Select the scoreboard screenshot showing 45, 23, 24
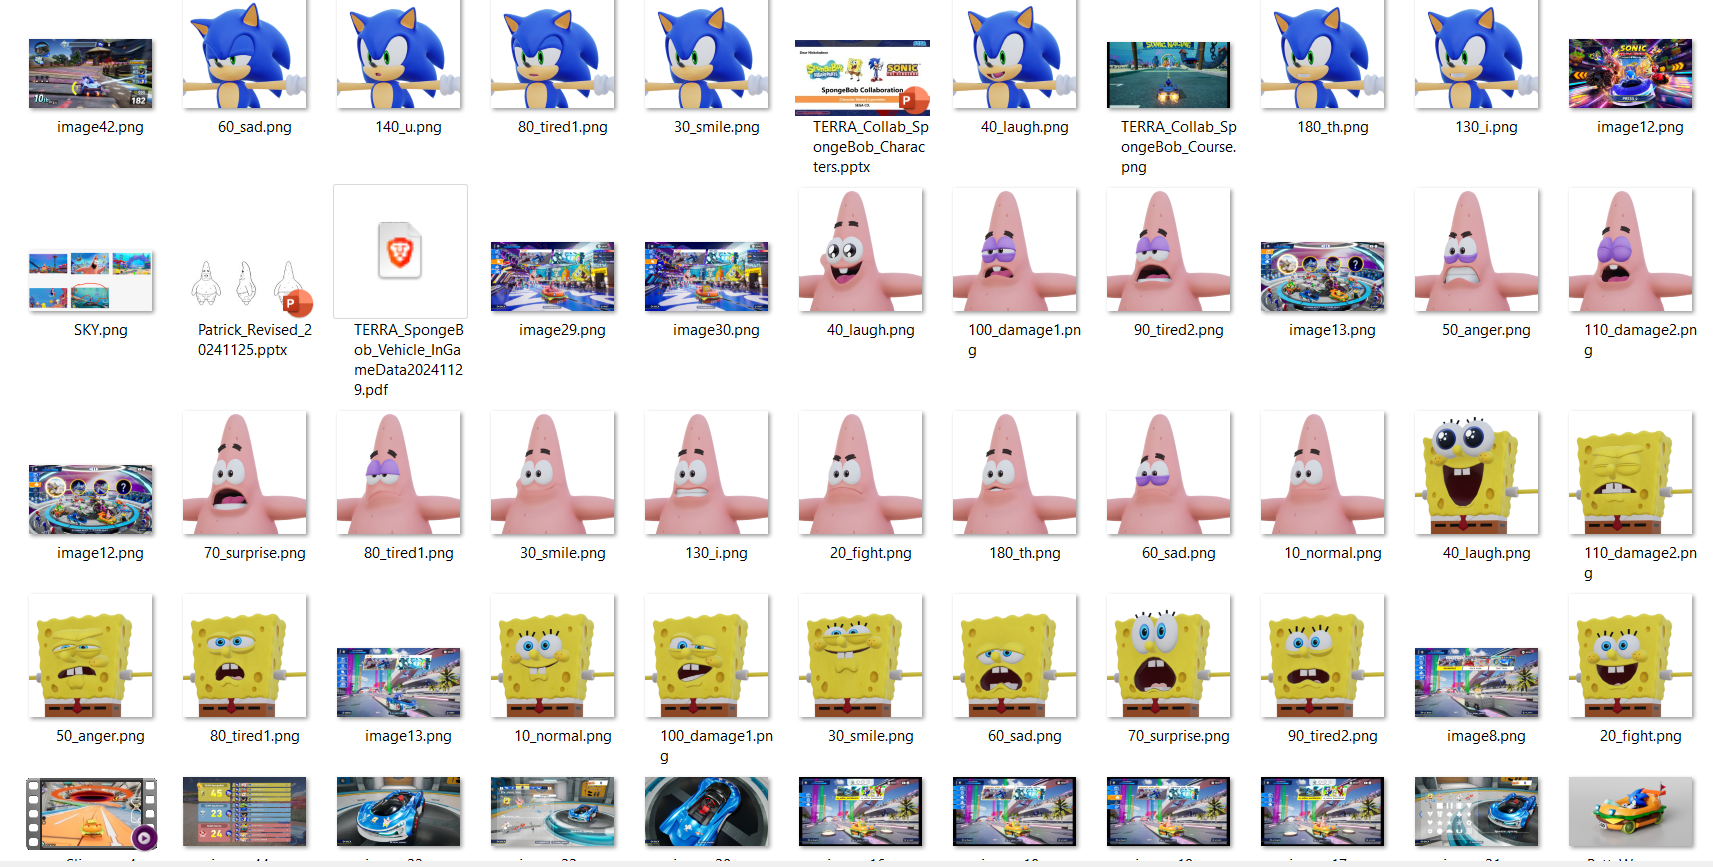1713x867 pixels. [x=245, y=812]
